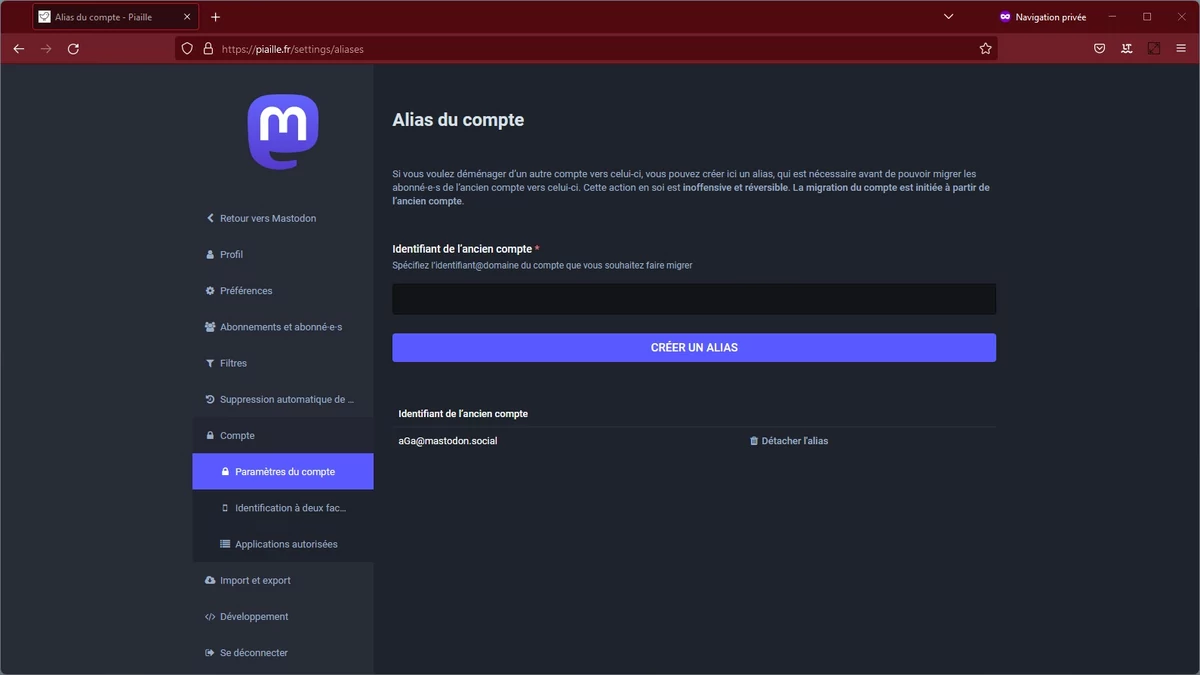Open the Pocket icon in the toolbar
The height and width of the screenshot is (675, 1200).
(x=1099, y=48)
